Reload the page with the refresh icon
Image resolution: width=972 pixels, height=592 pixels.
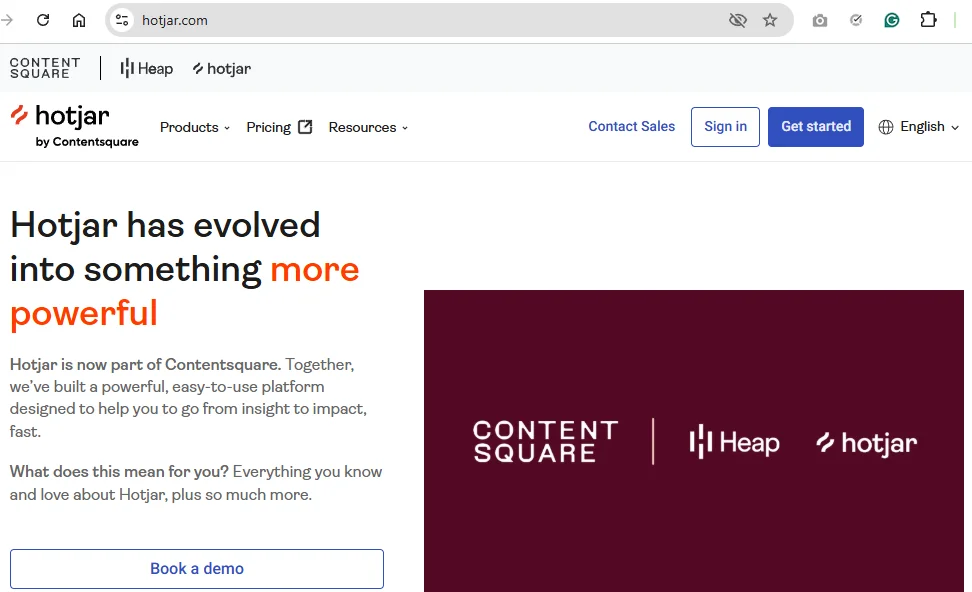[x=43, y=20]
